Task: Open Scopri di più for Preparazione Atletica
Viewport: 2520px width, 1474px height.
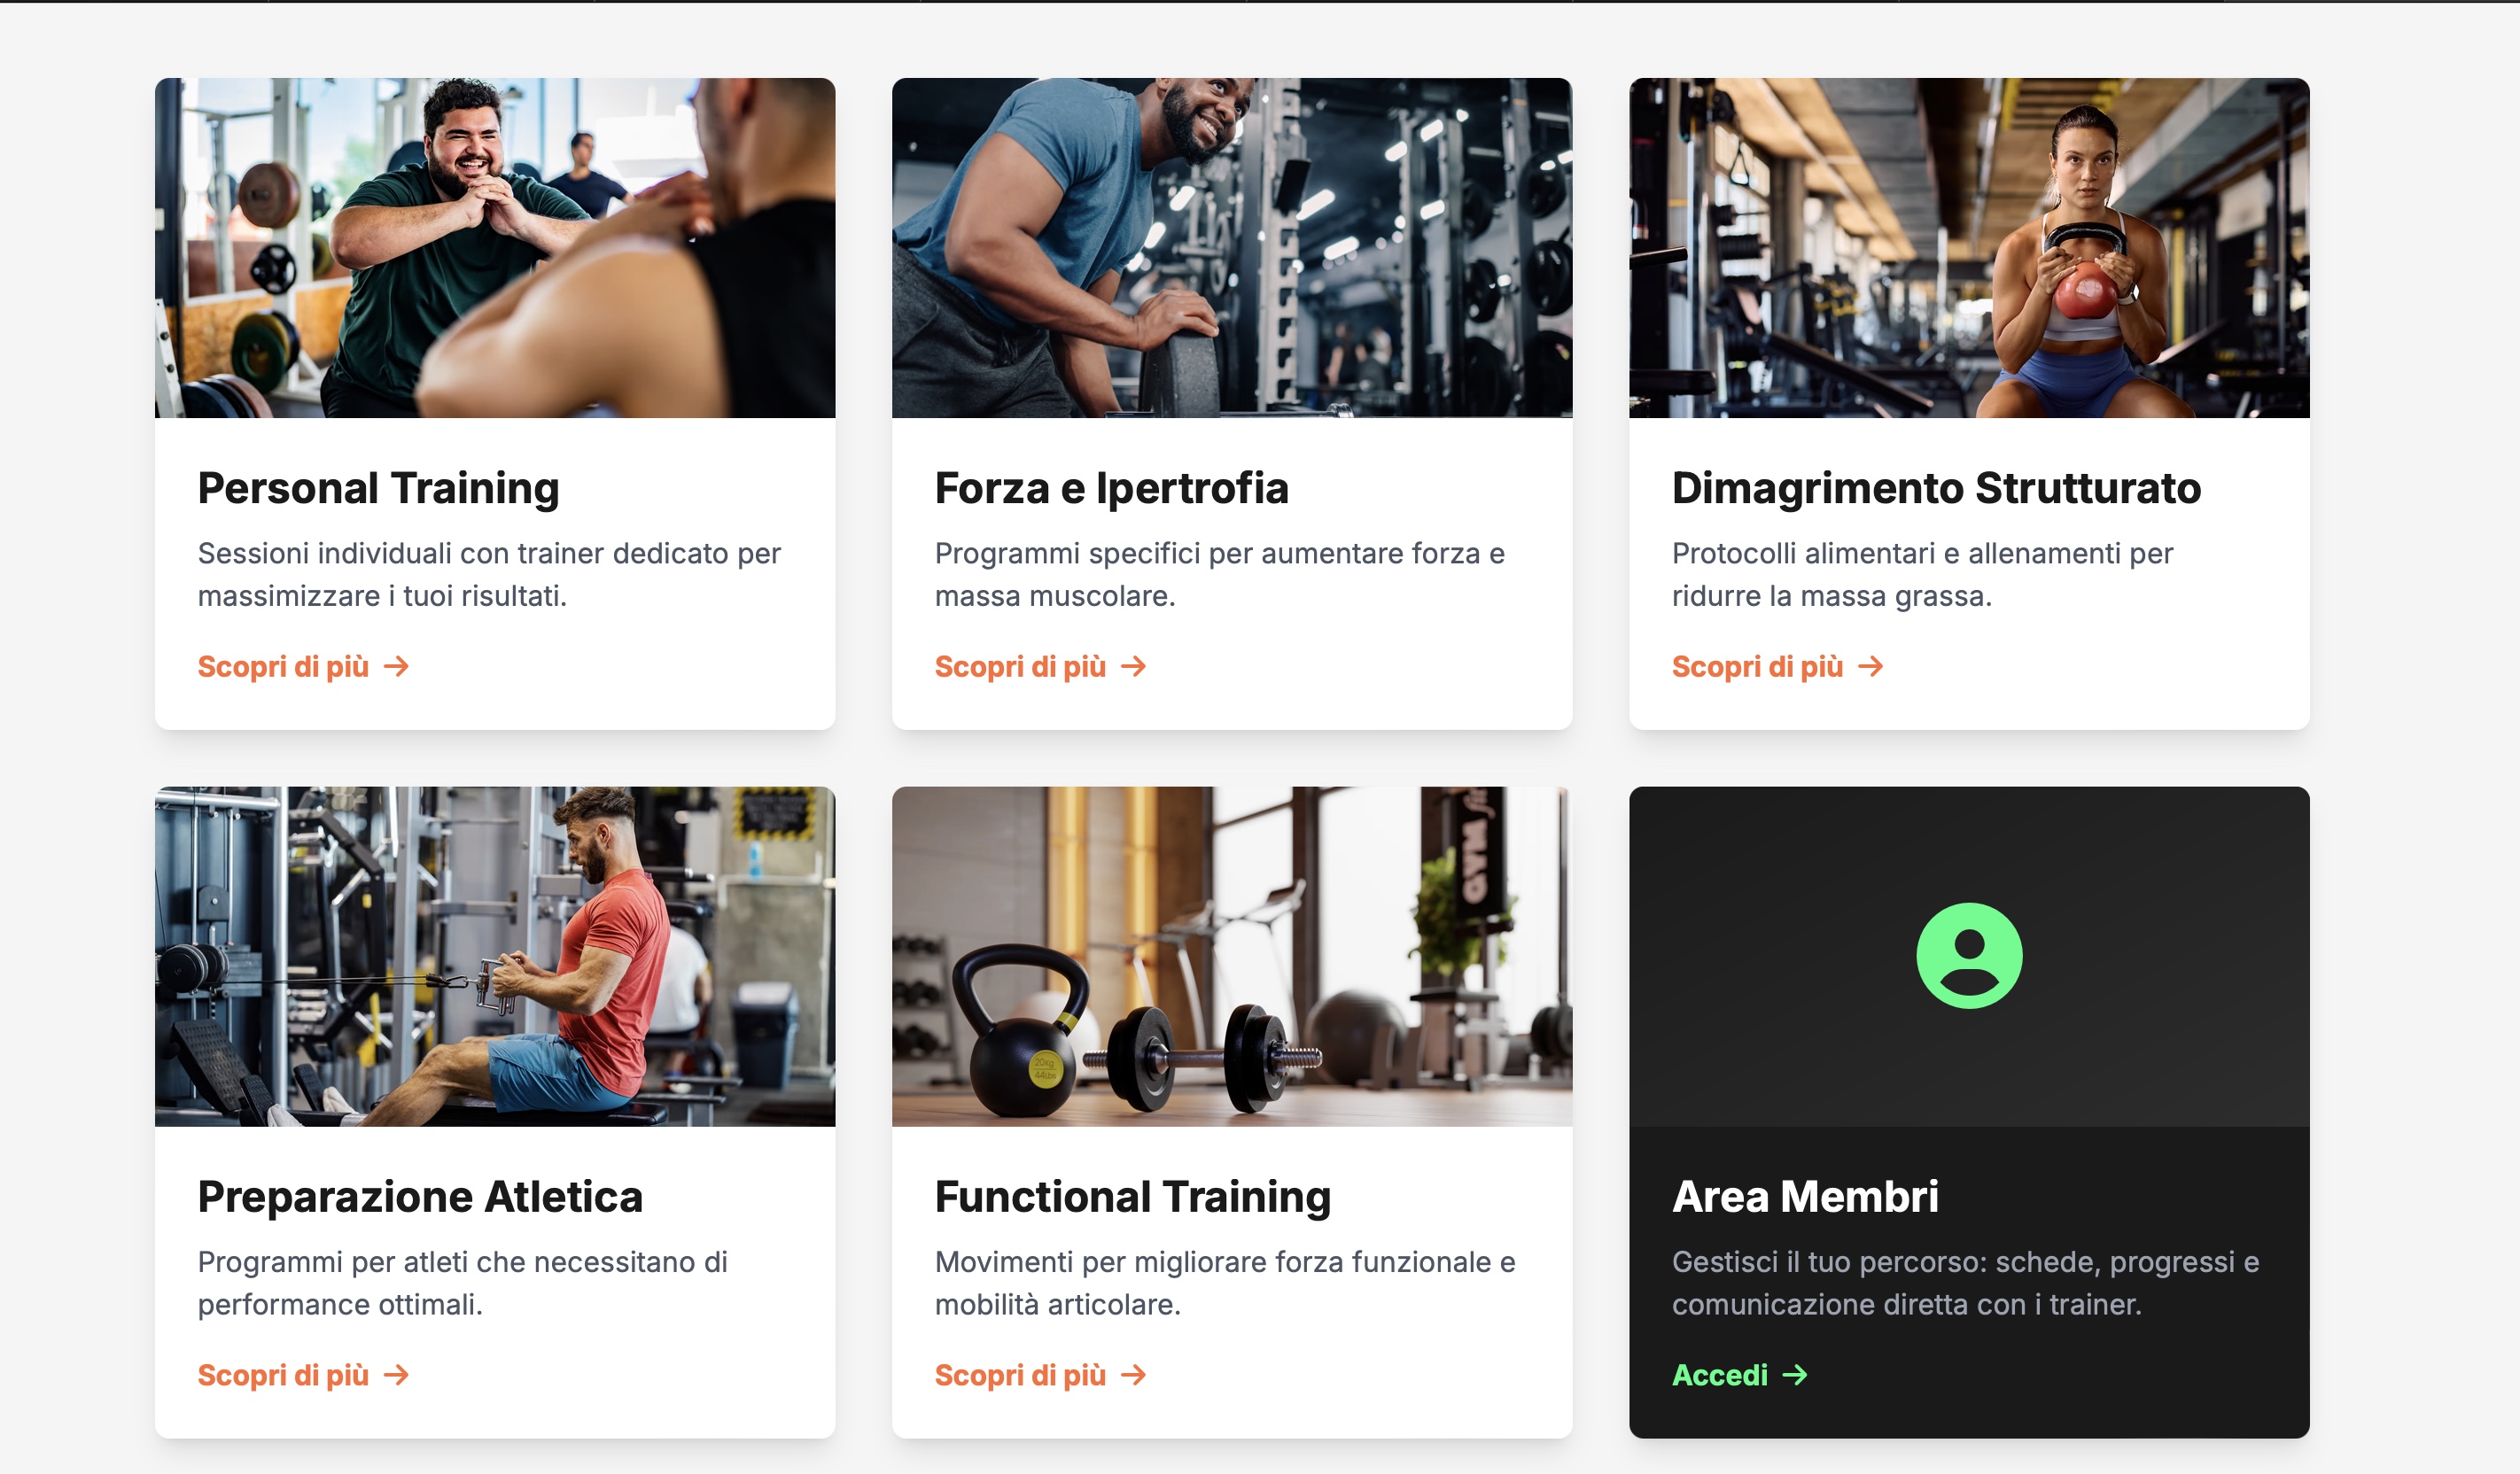Action: tap(303, 1374)
